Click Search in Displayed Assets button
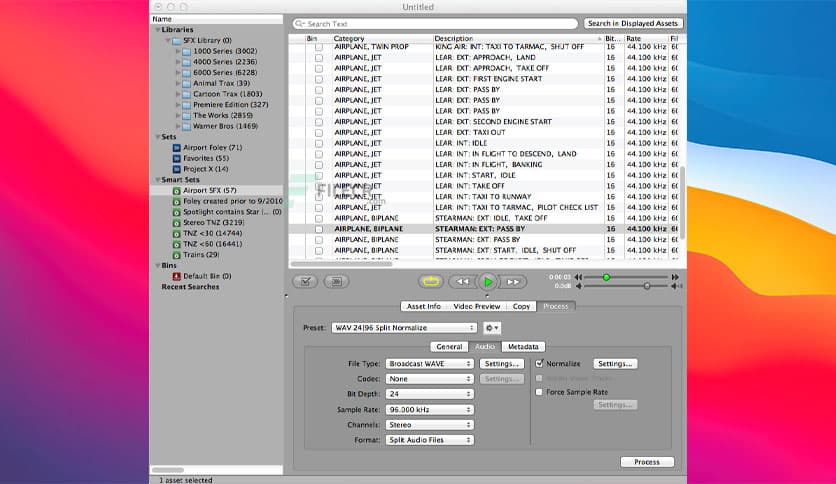 pyautogui.click(x=633, y=23)
